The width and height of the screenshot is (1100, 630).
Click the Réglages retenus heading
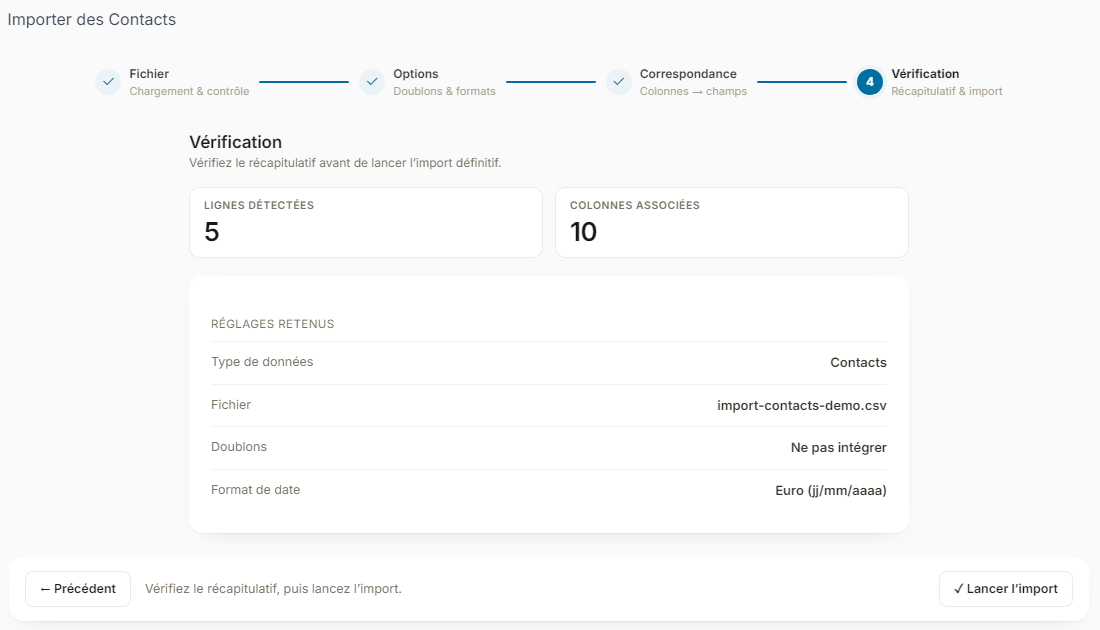(272, 324)
